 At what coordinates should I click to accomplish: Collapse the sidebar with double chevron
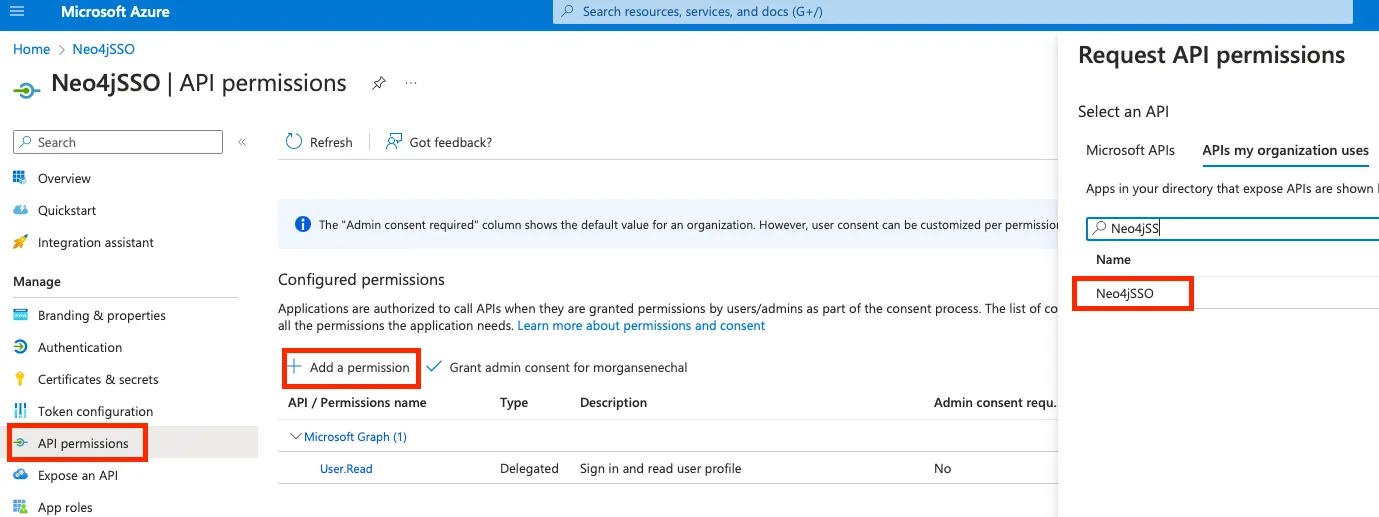(242, 142)
